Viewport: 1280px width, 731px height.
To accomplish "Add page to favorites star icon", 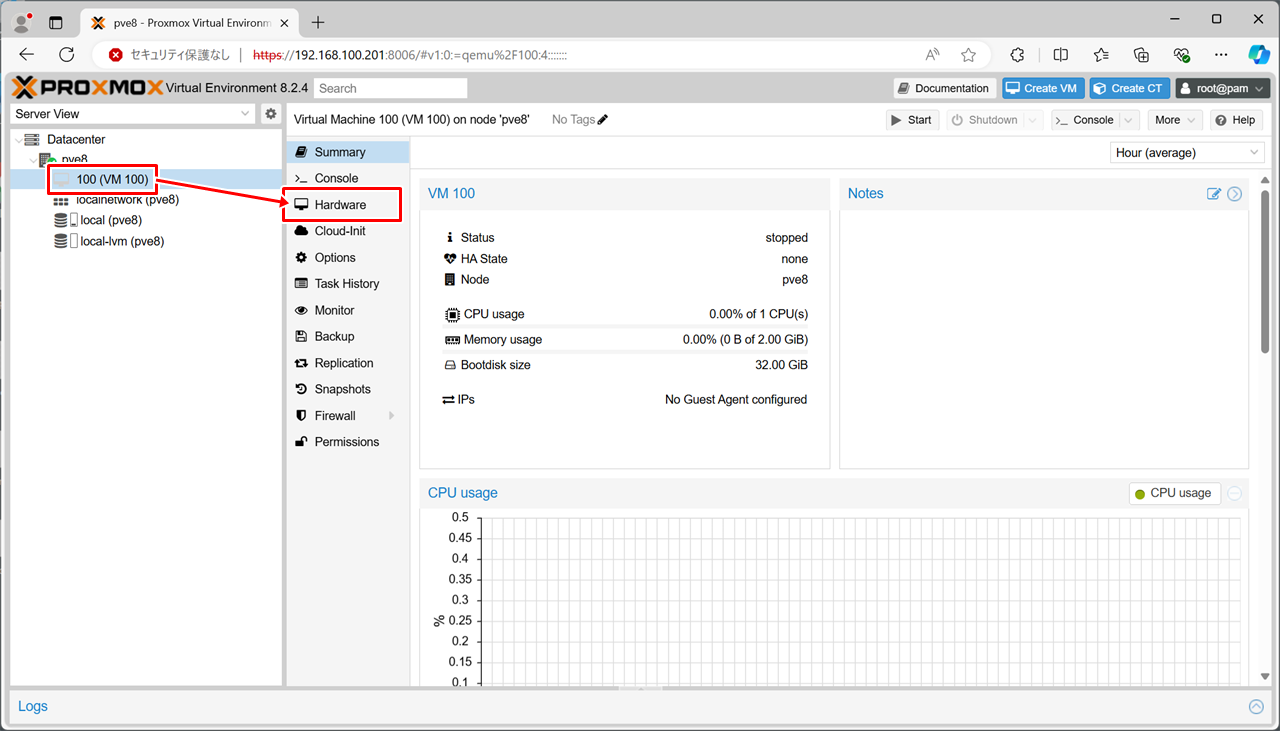I will [968, 55].
